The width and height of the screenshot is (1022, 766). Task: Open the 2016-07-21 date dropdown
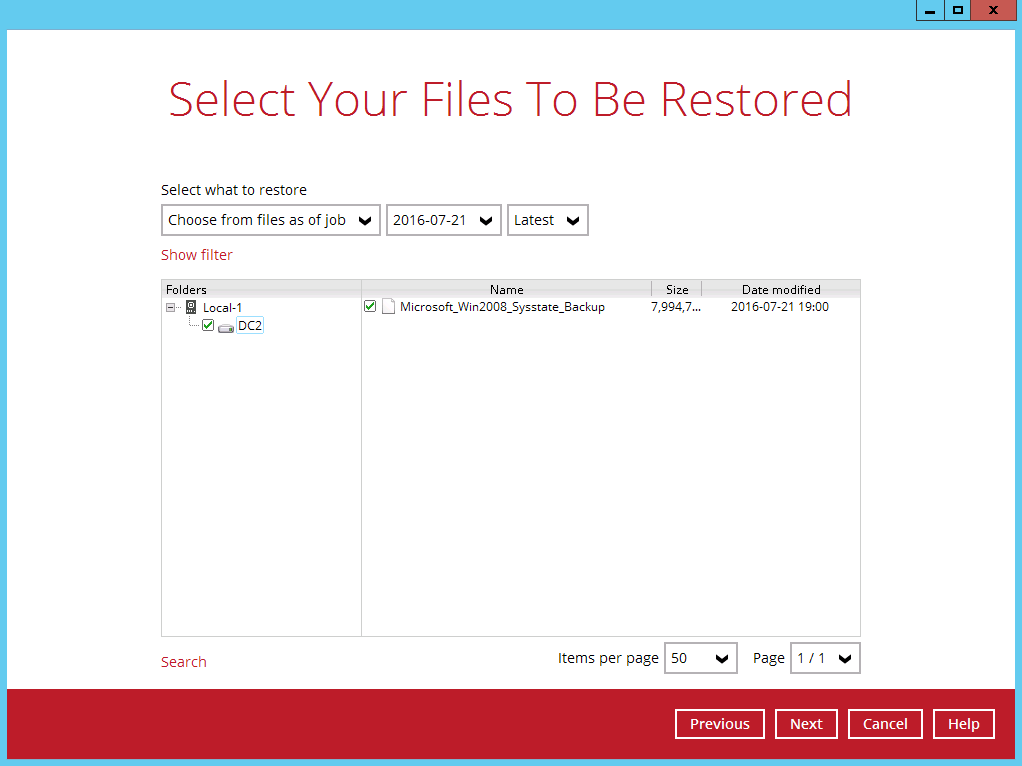[x=443, y=220]
